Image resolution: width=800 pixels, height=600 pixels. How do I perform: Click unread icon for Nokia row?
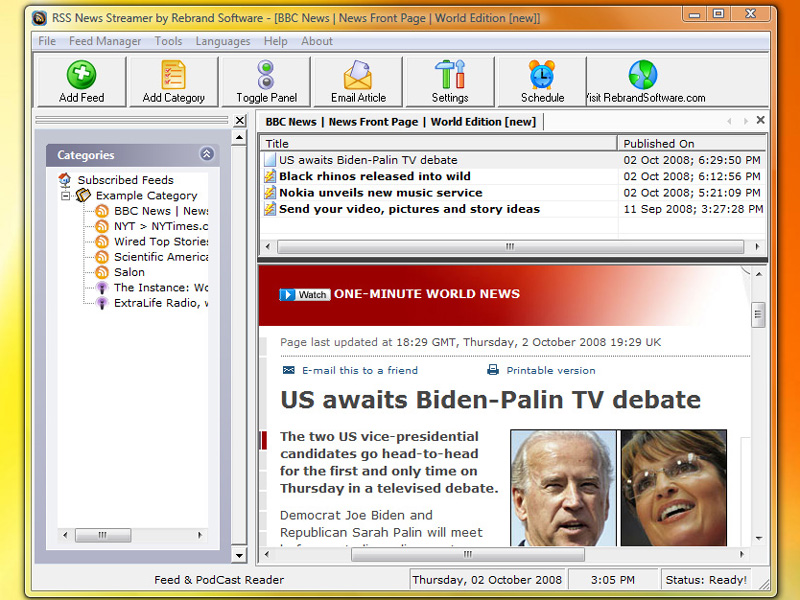[x=270, y=192]
